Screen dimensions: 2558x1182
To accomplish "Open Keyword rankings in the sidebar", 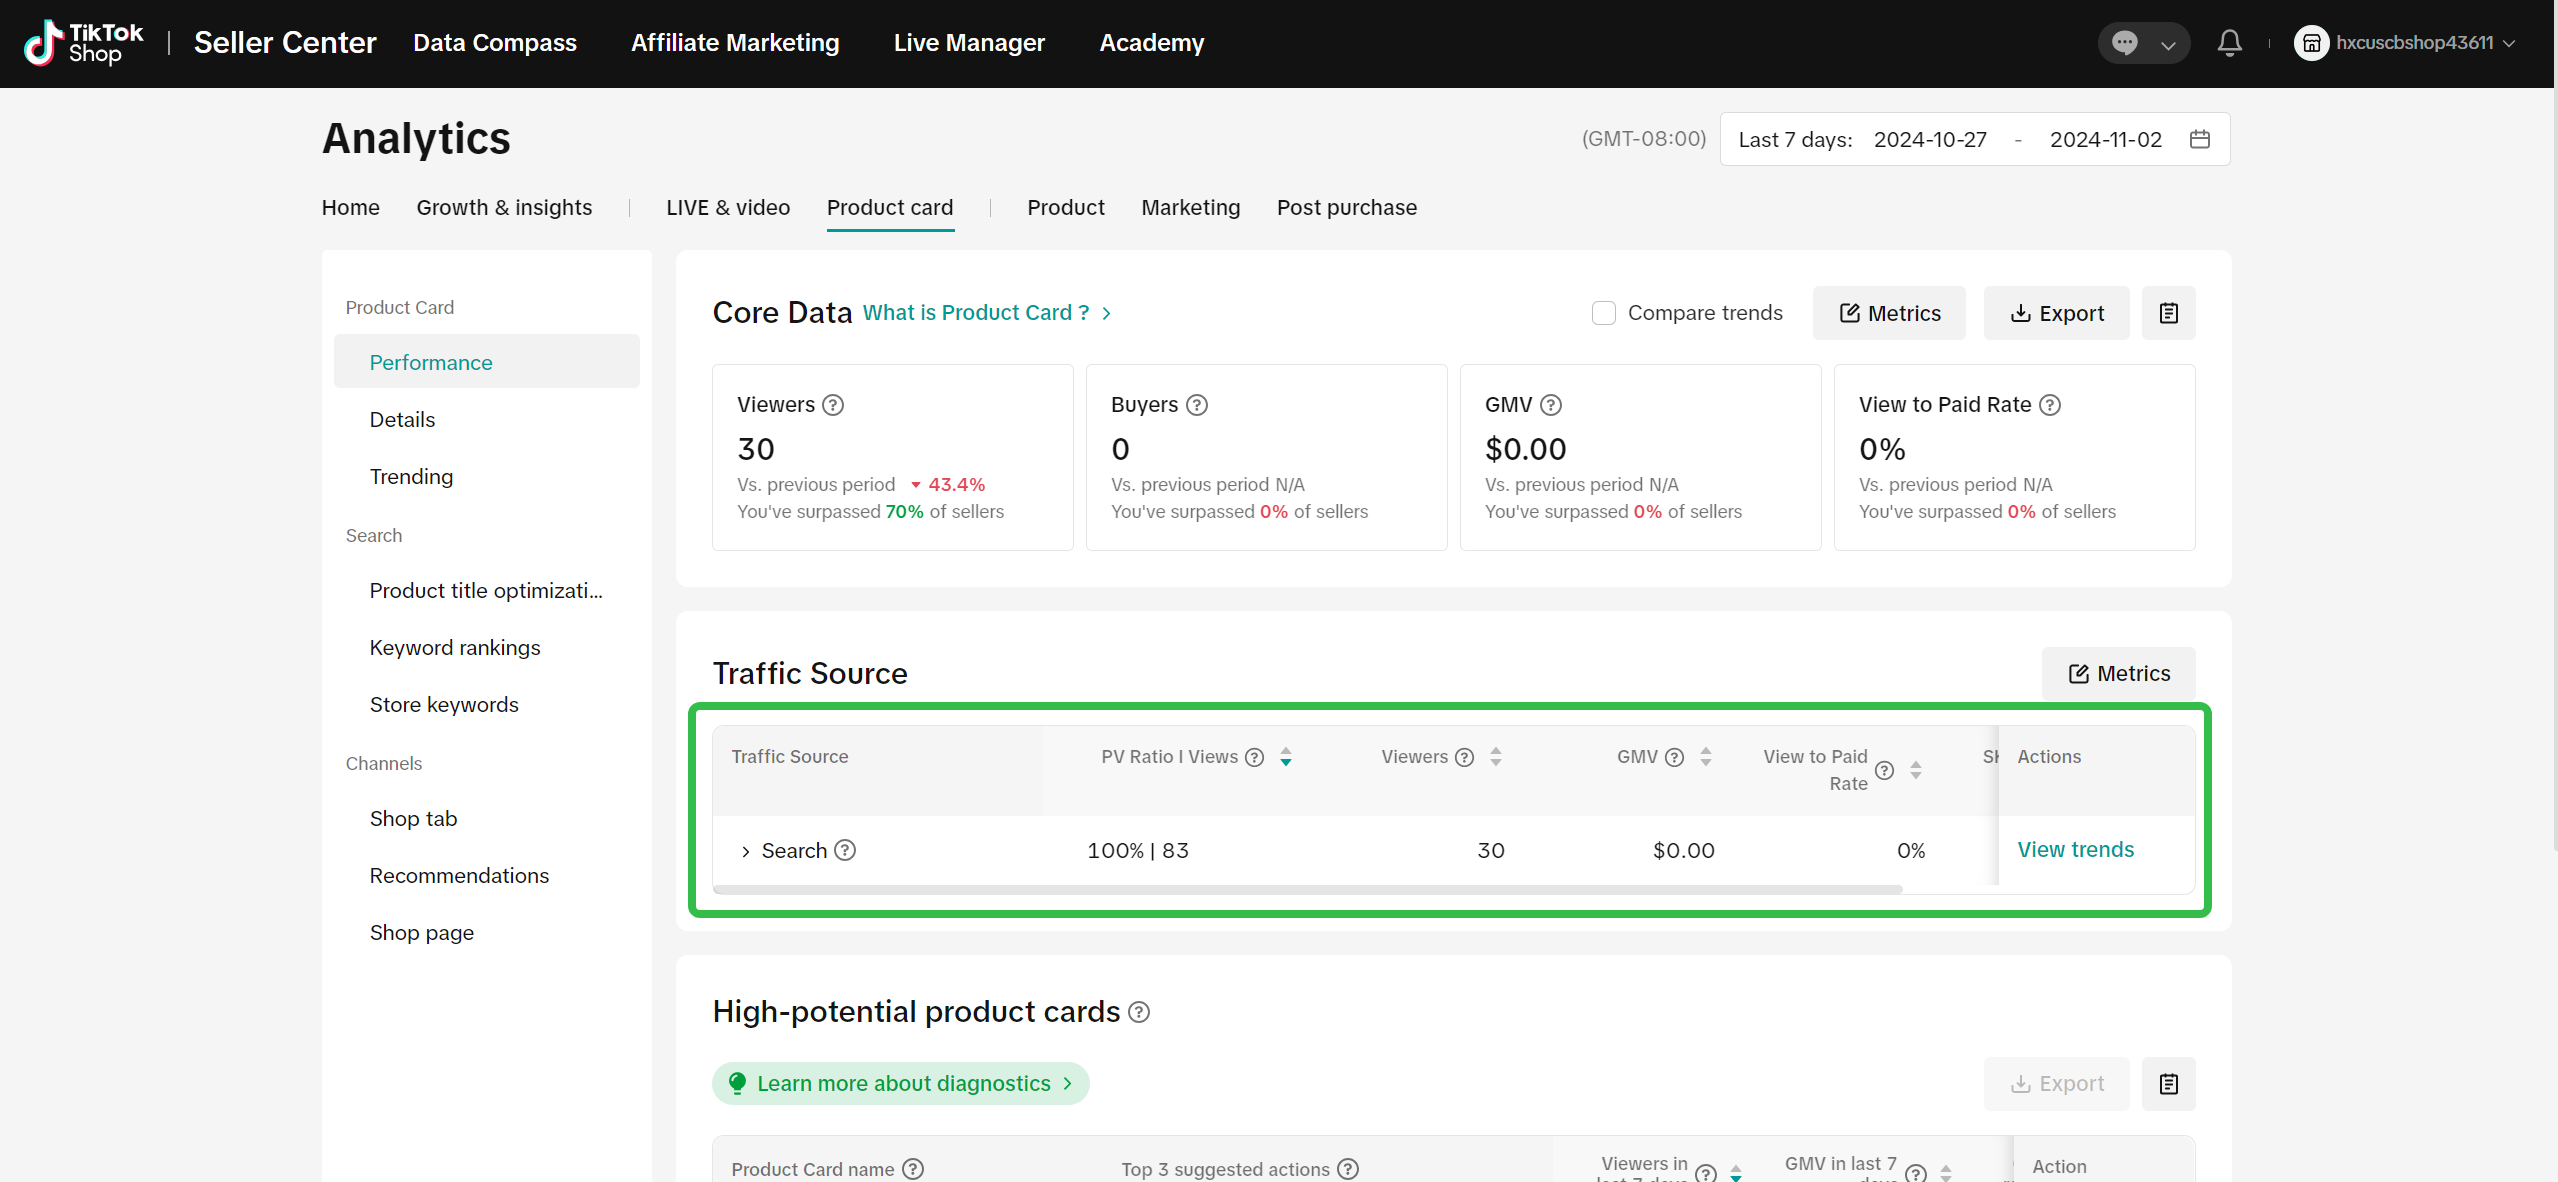I will (454, 647).
